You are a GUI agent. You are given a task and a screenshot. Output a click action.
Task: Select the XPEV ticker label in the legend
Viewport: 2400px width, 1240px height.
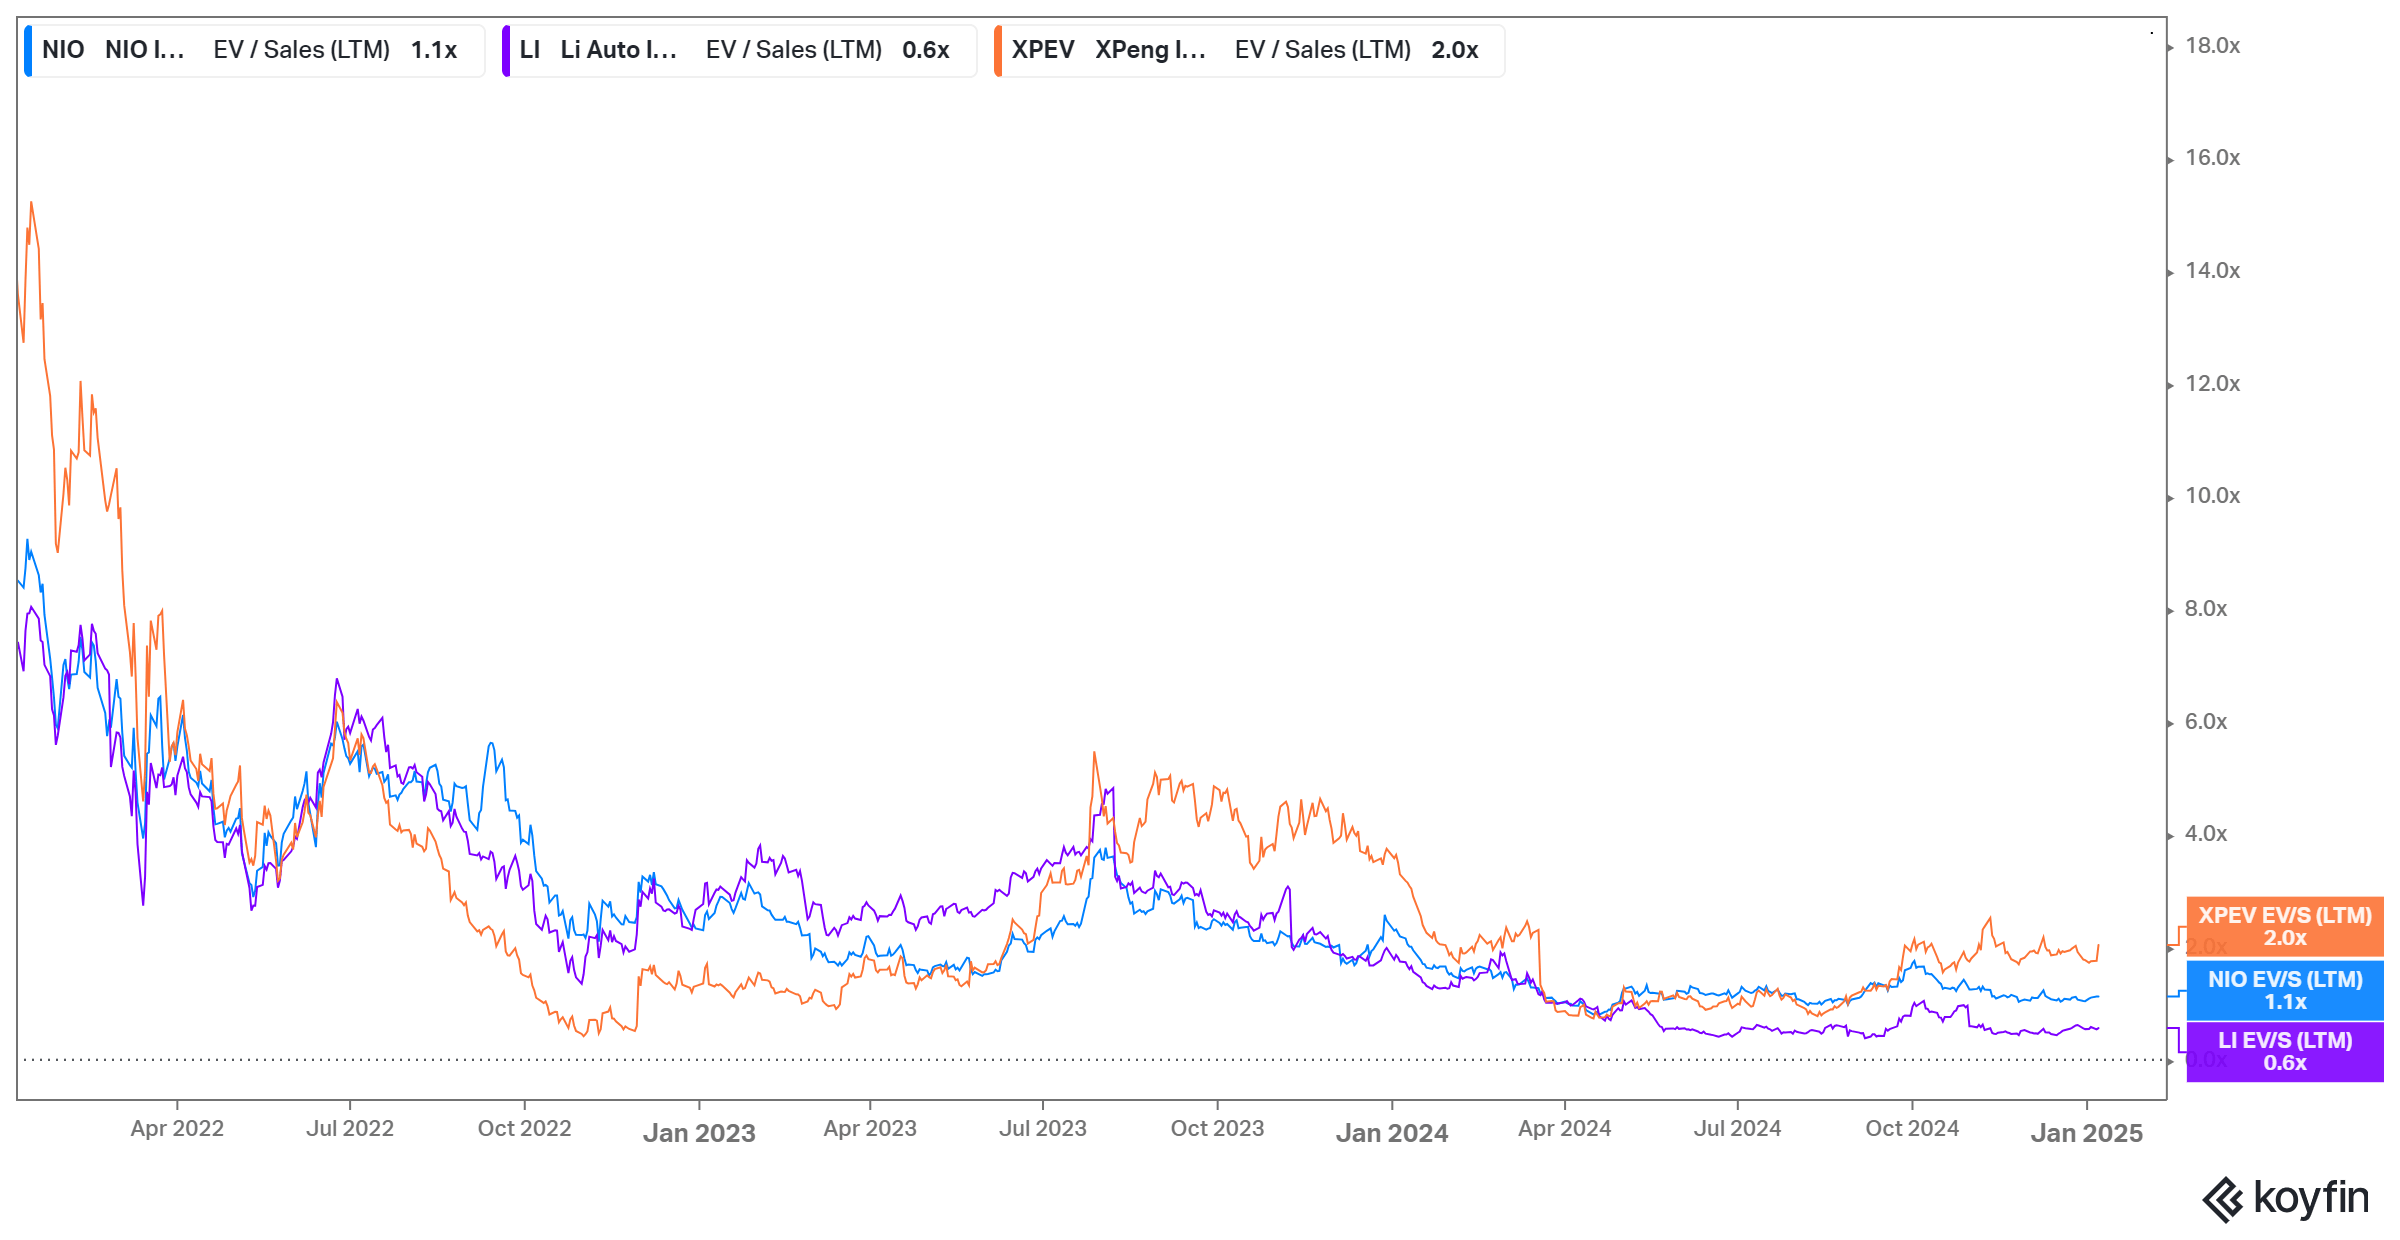coord(1043,49)
